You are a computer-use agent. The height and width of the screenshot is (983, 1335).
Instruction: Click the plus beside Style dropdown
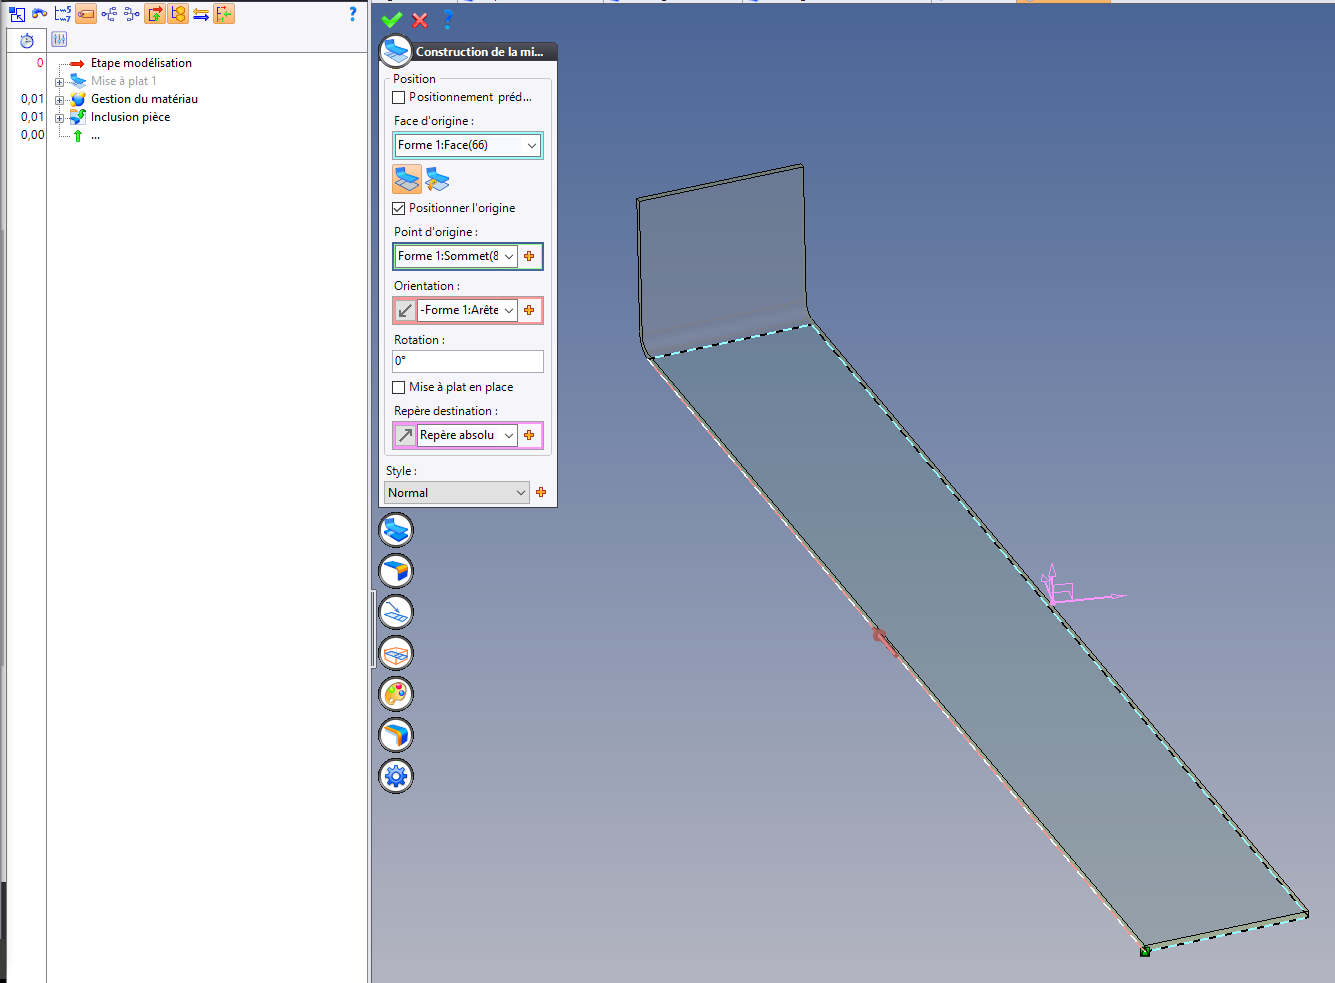coord(541,493)
